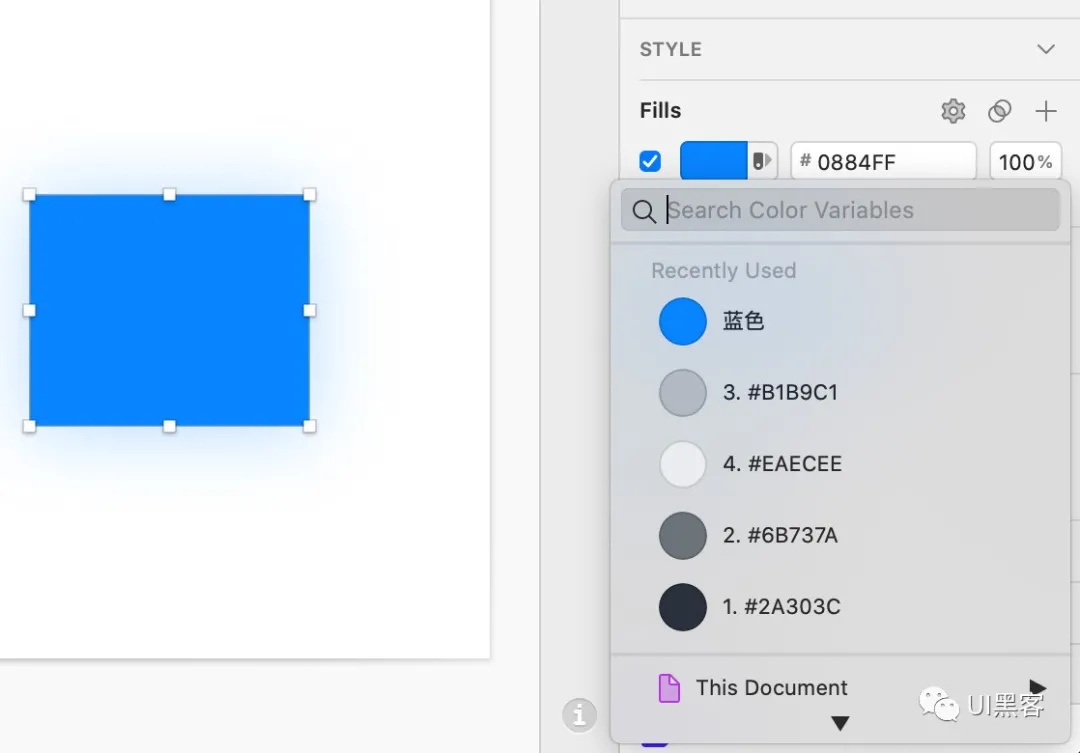Click the blend mode overlapping circles icon

click(x=999, y=111)
